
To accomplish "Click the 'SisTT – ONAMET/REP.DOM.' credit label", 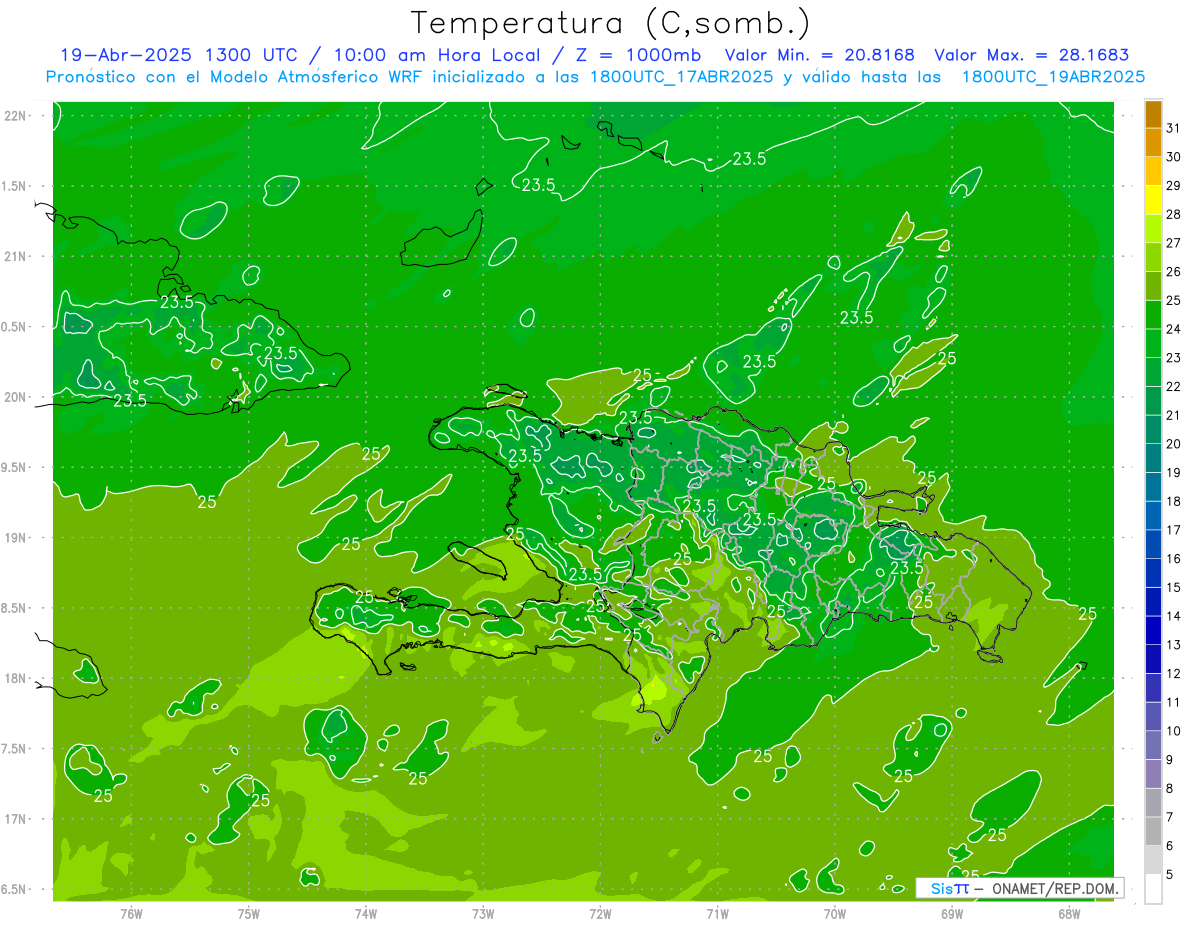I will pos(1020,888).
